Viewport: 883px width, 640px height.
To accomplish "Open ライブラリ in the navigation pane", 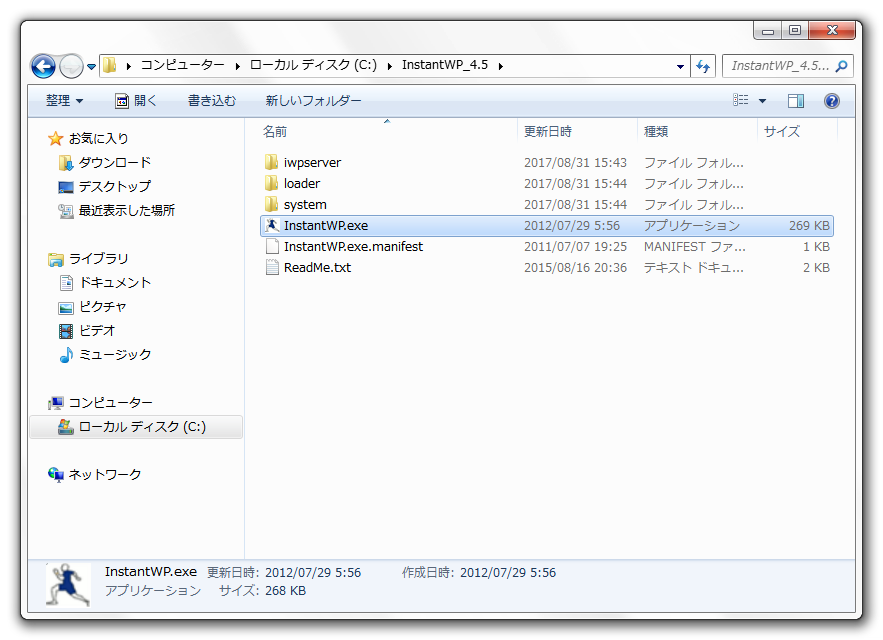I will click(x=99, y=259).
